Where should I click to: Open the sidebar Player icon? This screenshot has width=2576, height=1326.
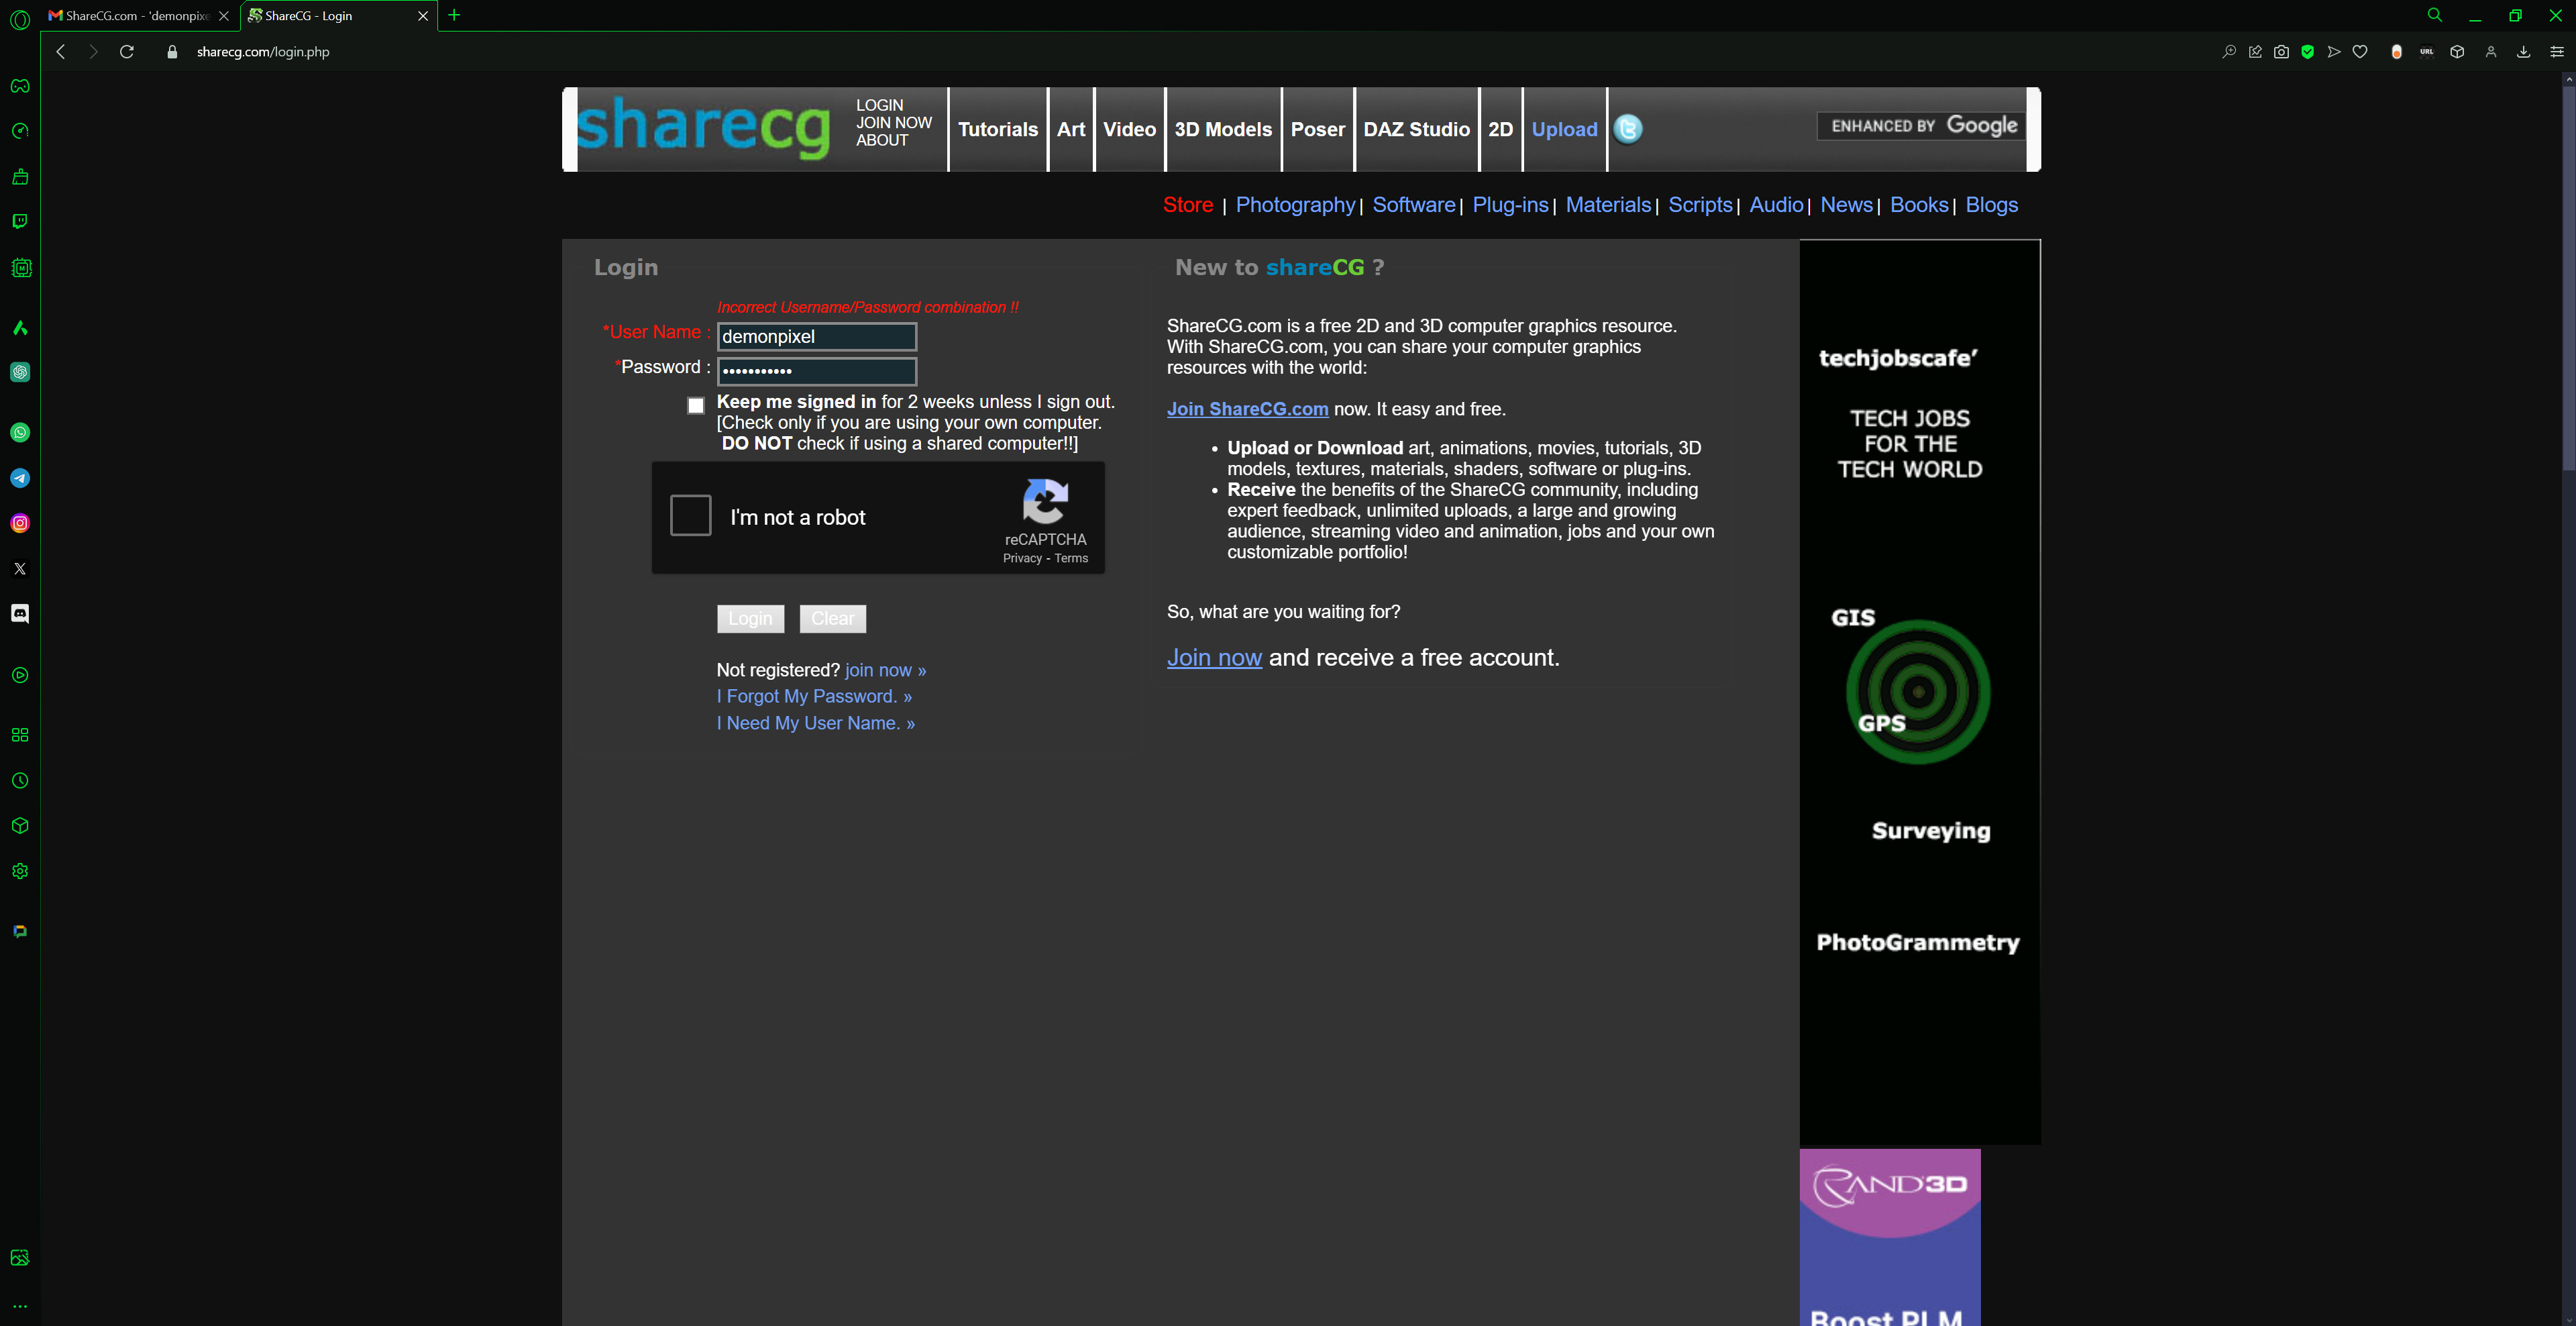click(x=20, y=675)
